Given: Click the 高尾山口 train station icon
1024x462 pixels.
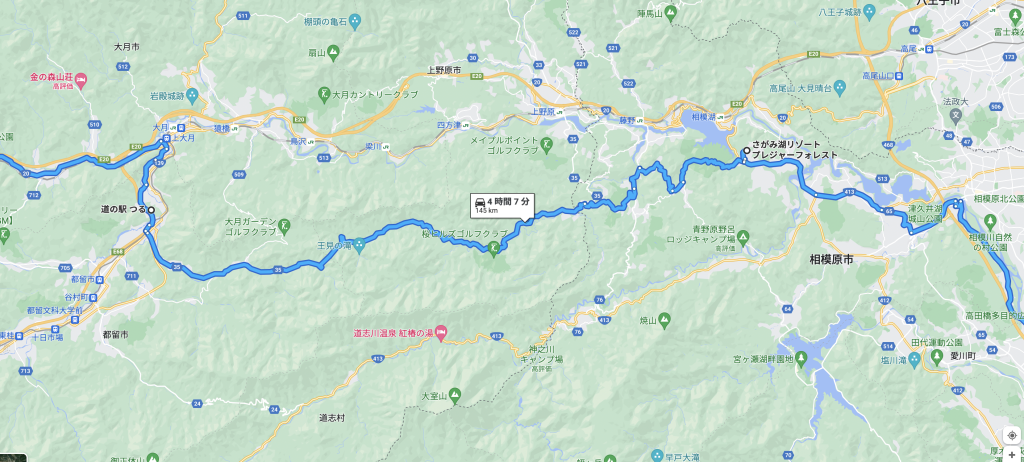Looking at the screenshot, I should pos(900,76).
